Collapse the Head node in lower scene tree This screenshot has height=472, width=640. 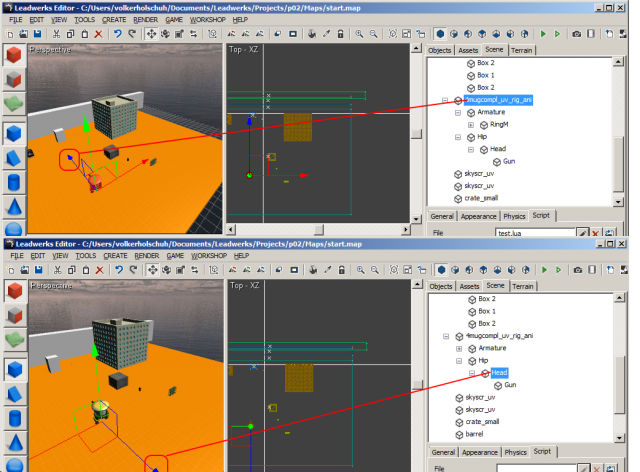click(471, 373)
